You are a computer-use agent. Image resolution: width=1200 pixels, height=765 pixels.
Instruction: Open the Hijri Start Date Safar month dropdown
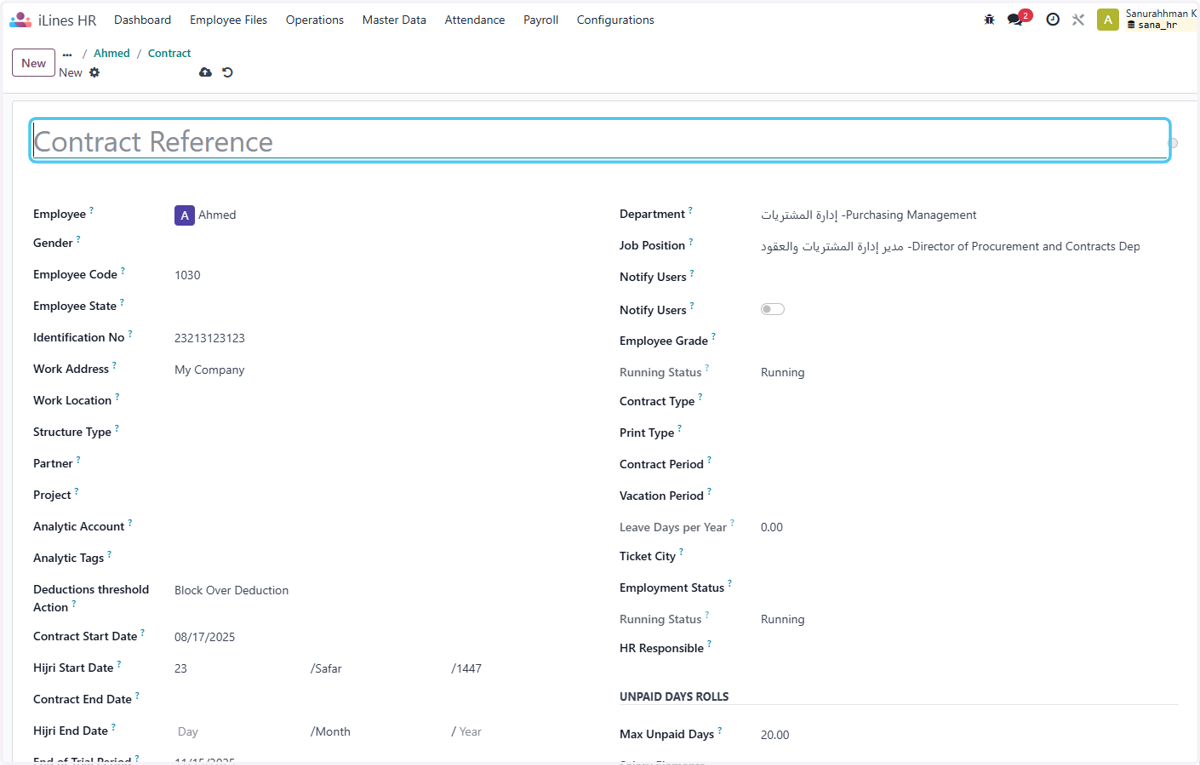point(376,669)
